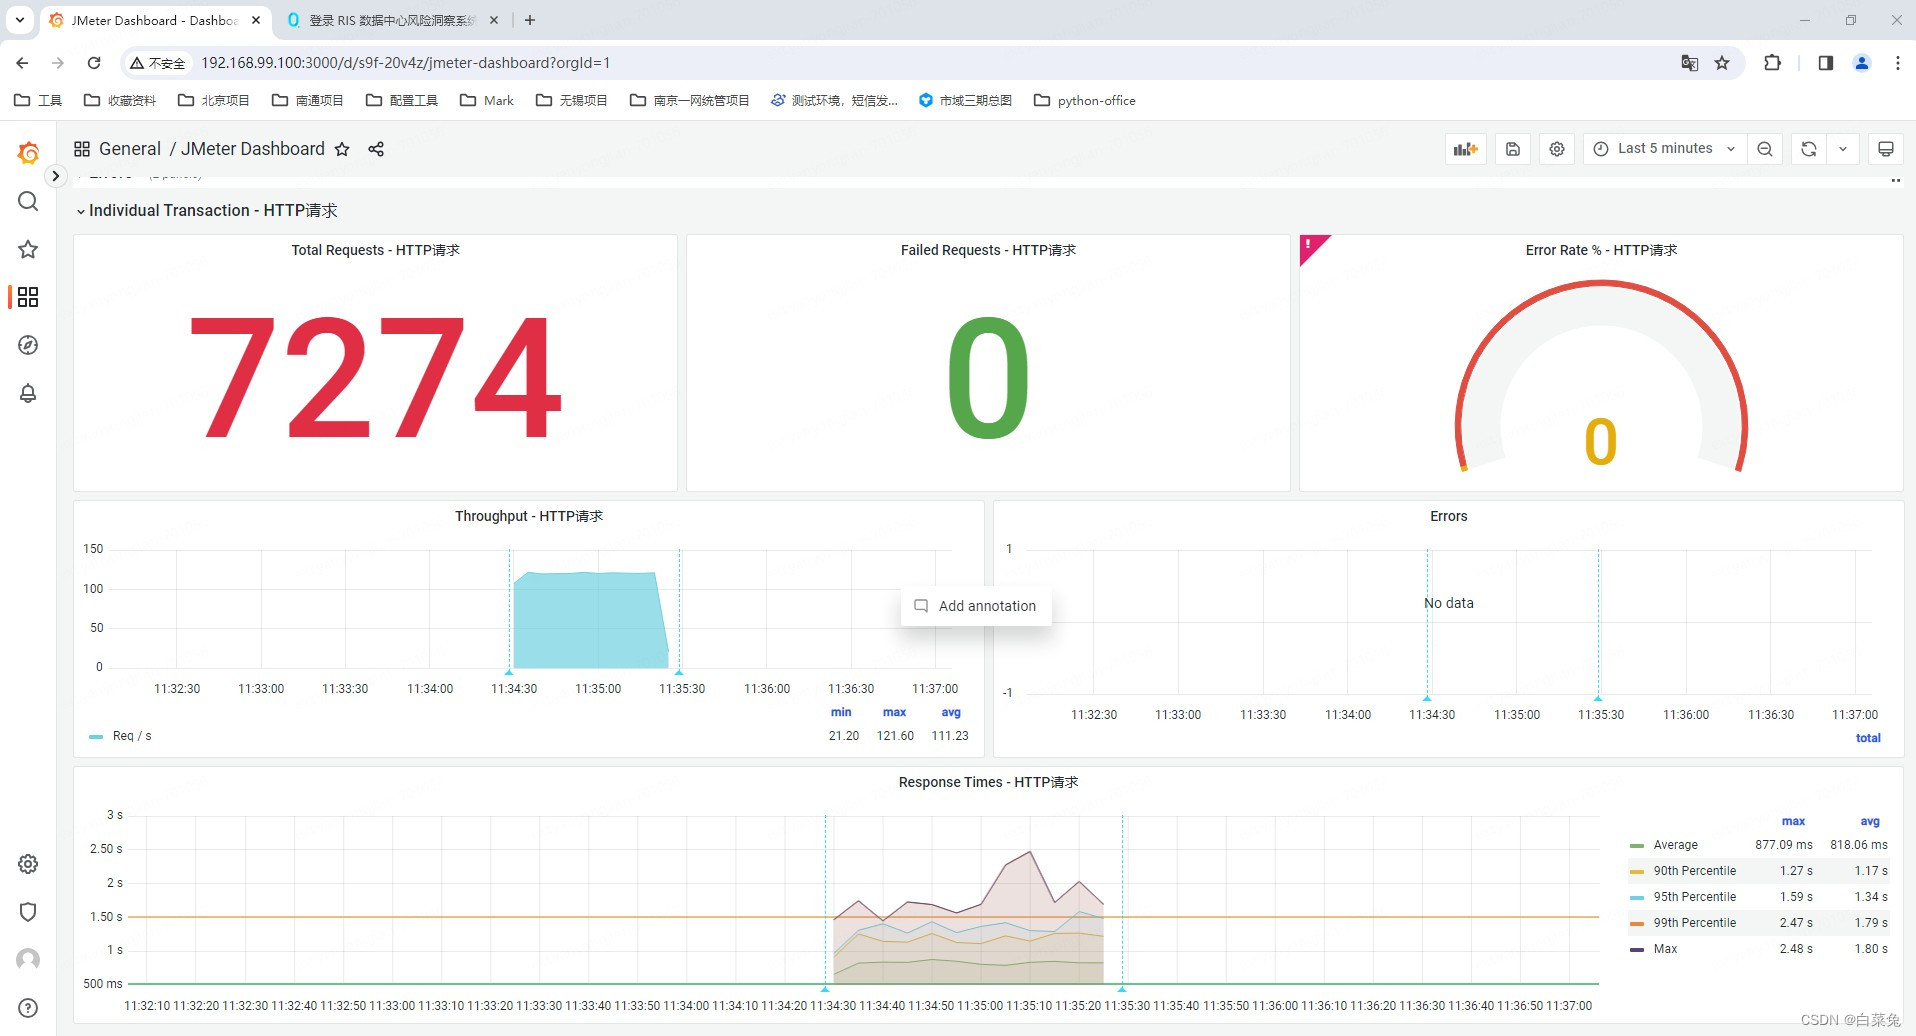The width and height of the screenshot is (1916, 1036).
Task: Bookmark page with star in address bar
Action: 1722,63
